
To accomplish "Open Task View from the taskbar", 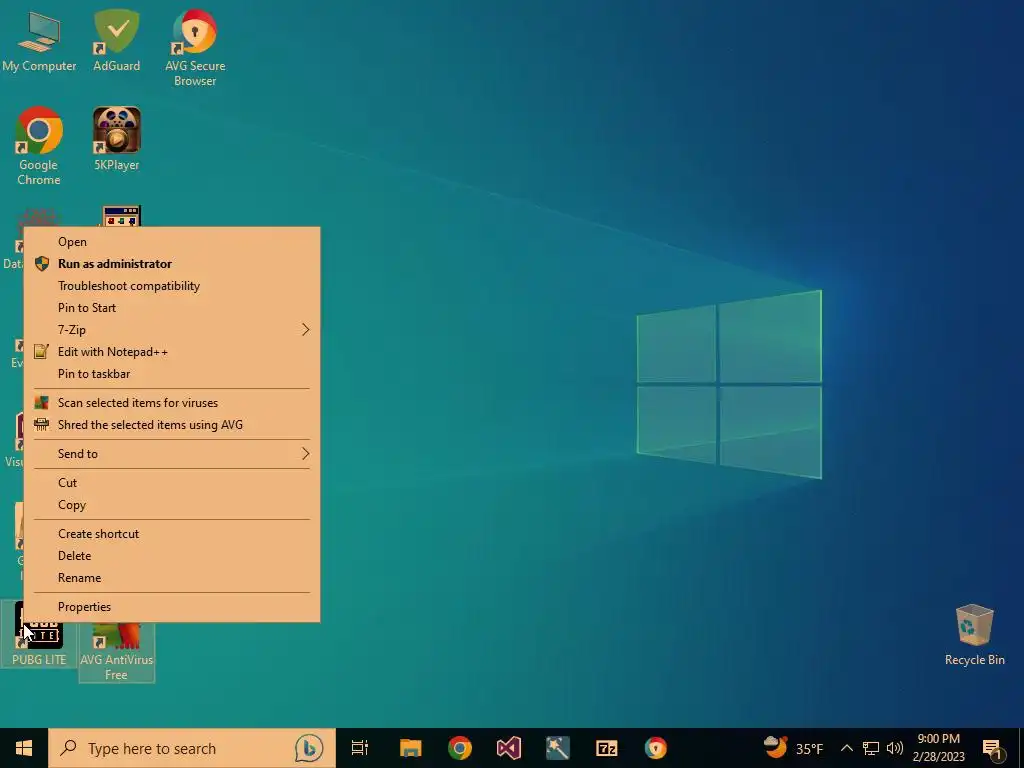I will pos(360,748).
